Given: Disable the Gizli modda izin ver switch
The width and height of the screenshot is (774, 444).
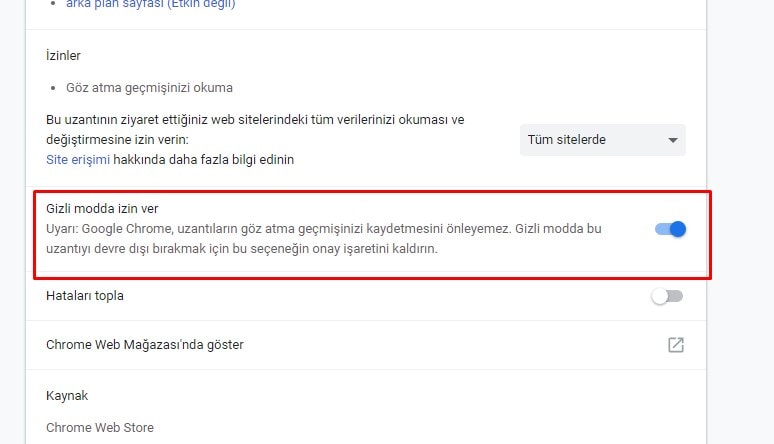Looking at the screenshot, I should click(670, 229).
